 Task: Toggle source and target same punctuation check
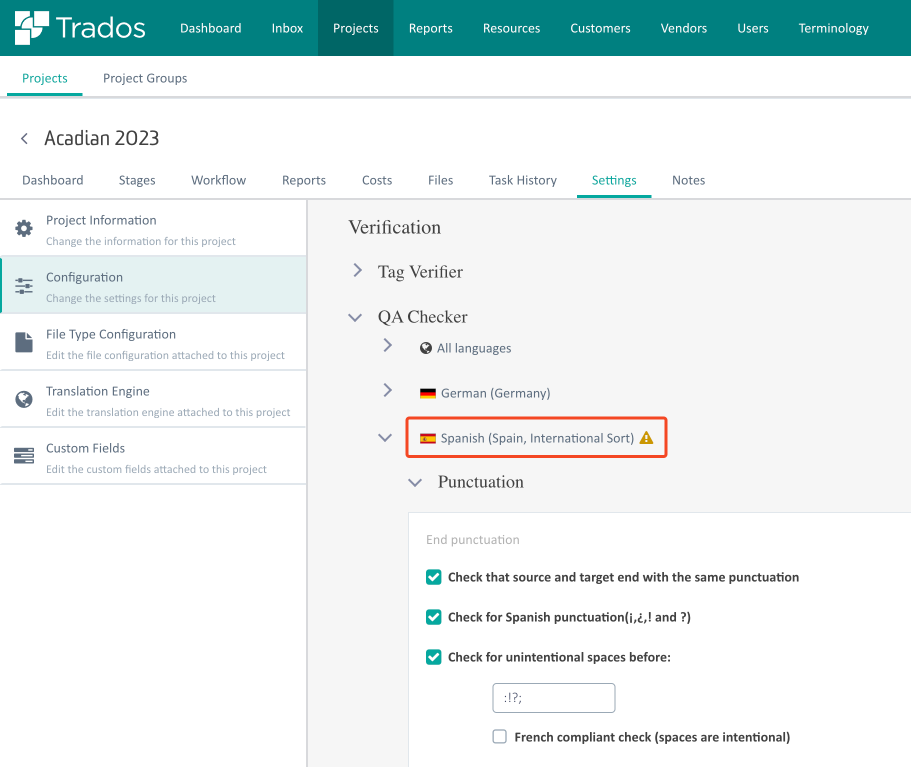pos(433,577)
